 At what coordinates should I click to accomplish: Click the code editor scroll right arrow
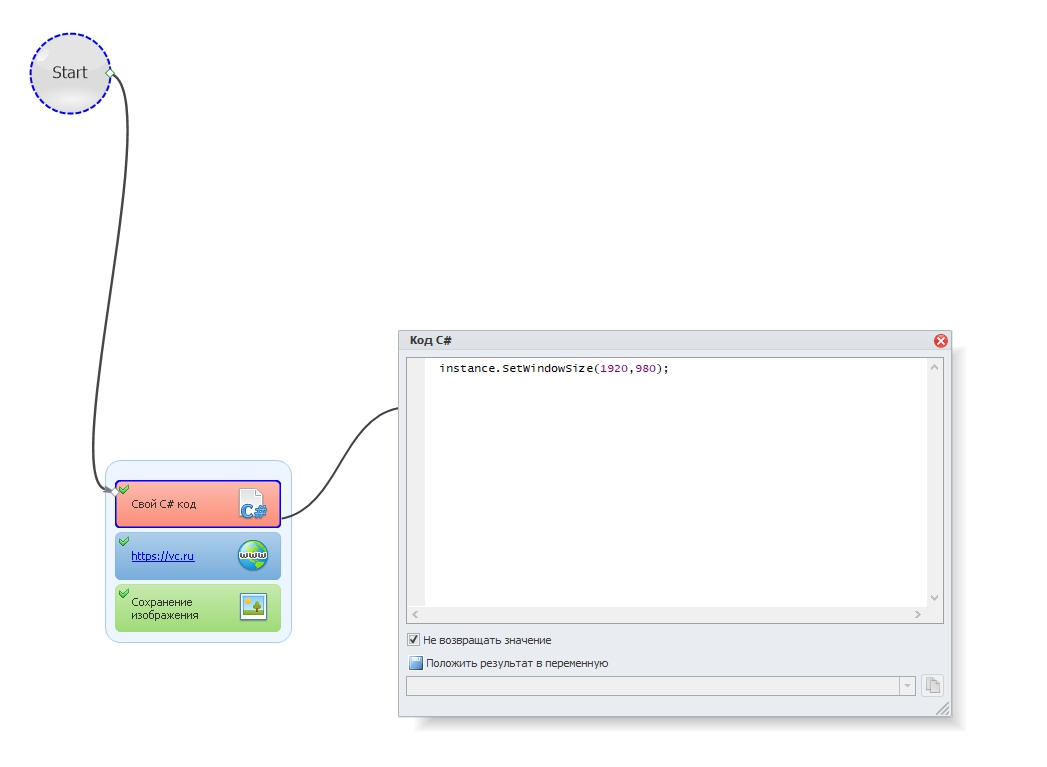click(x=917, y=614)
